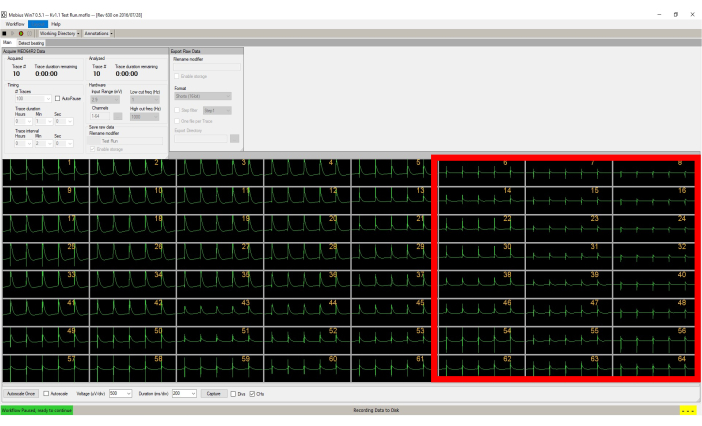Click the Export Directory browse button

point(234,139)
